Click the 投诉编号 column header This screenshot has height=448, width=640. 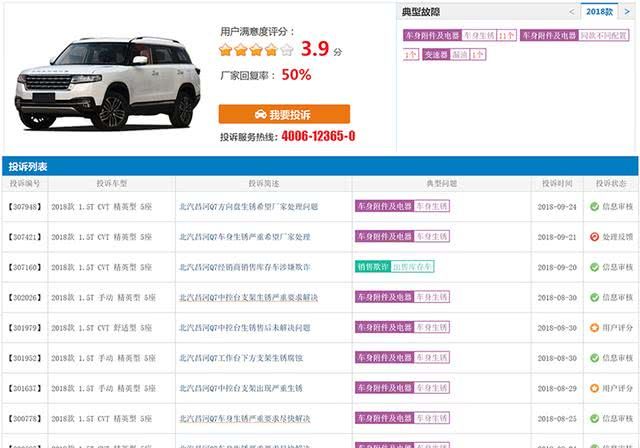coord(25,184)
